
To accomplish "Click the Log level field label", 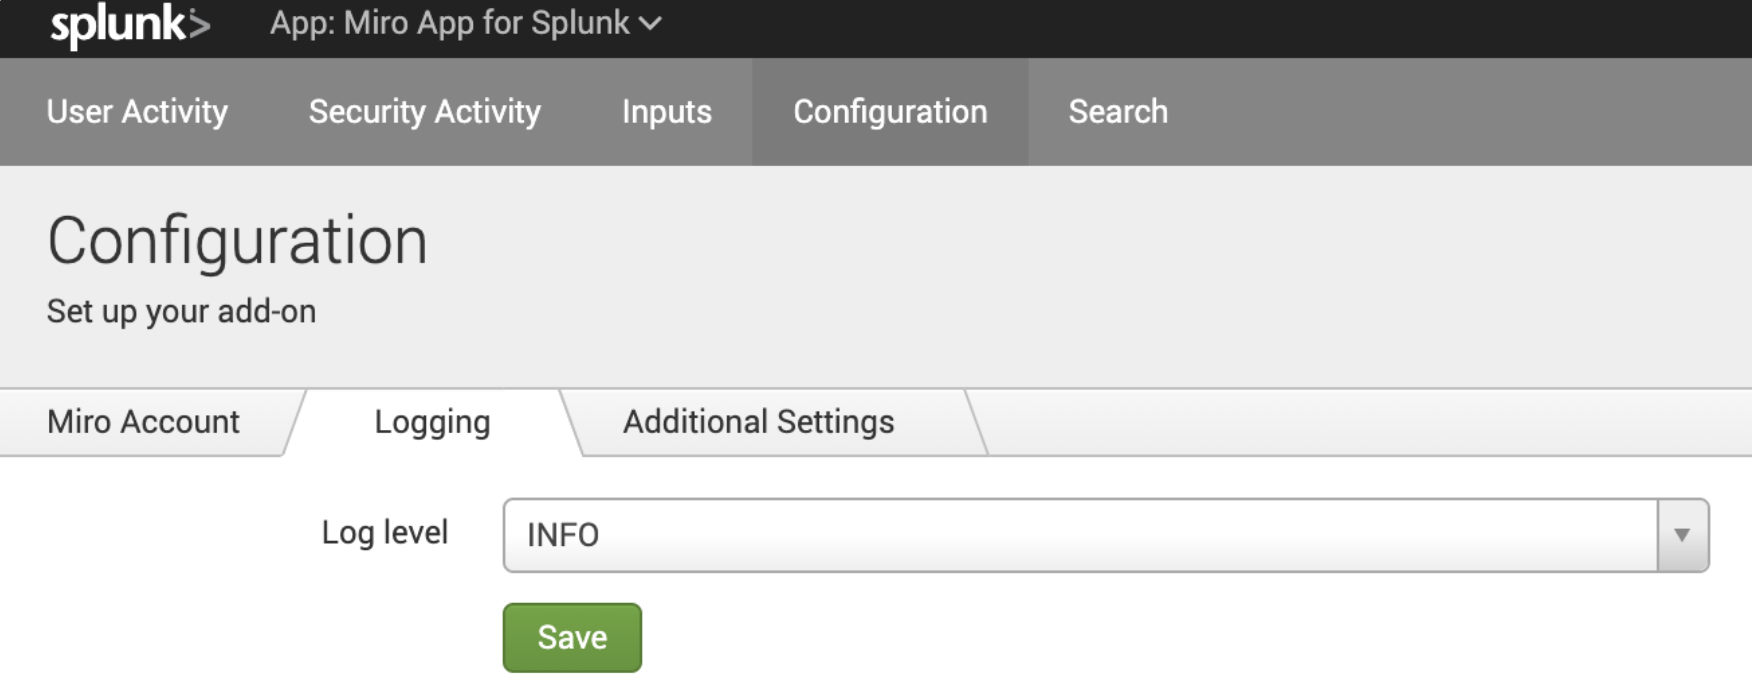I will (384, 533).
